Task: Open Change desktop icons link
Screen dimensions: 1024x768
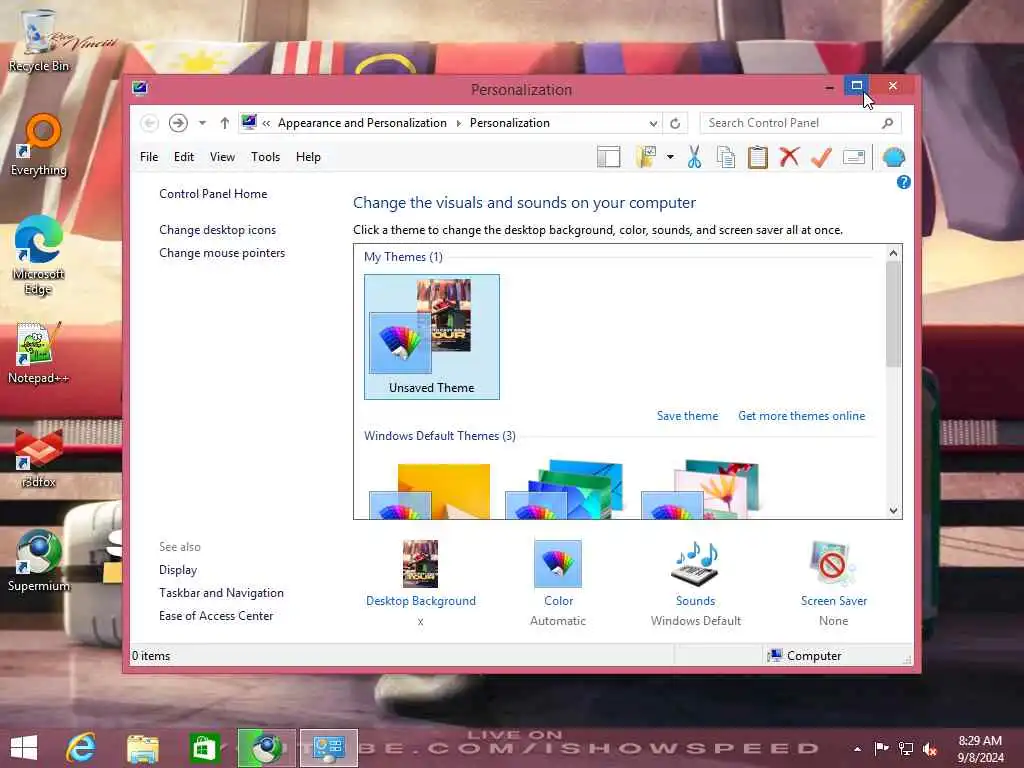Action: [x=217, y=230]
